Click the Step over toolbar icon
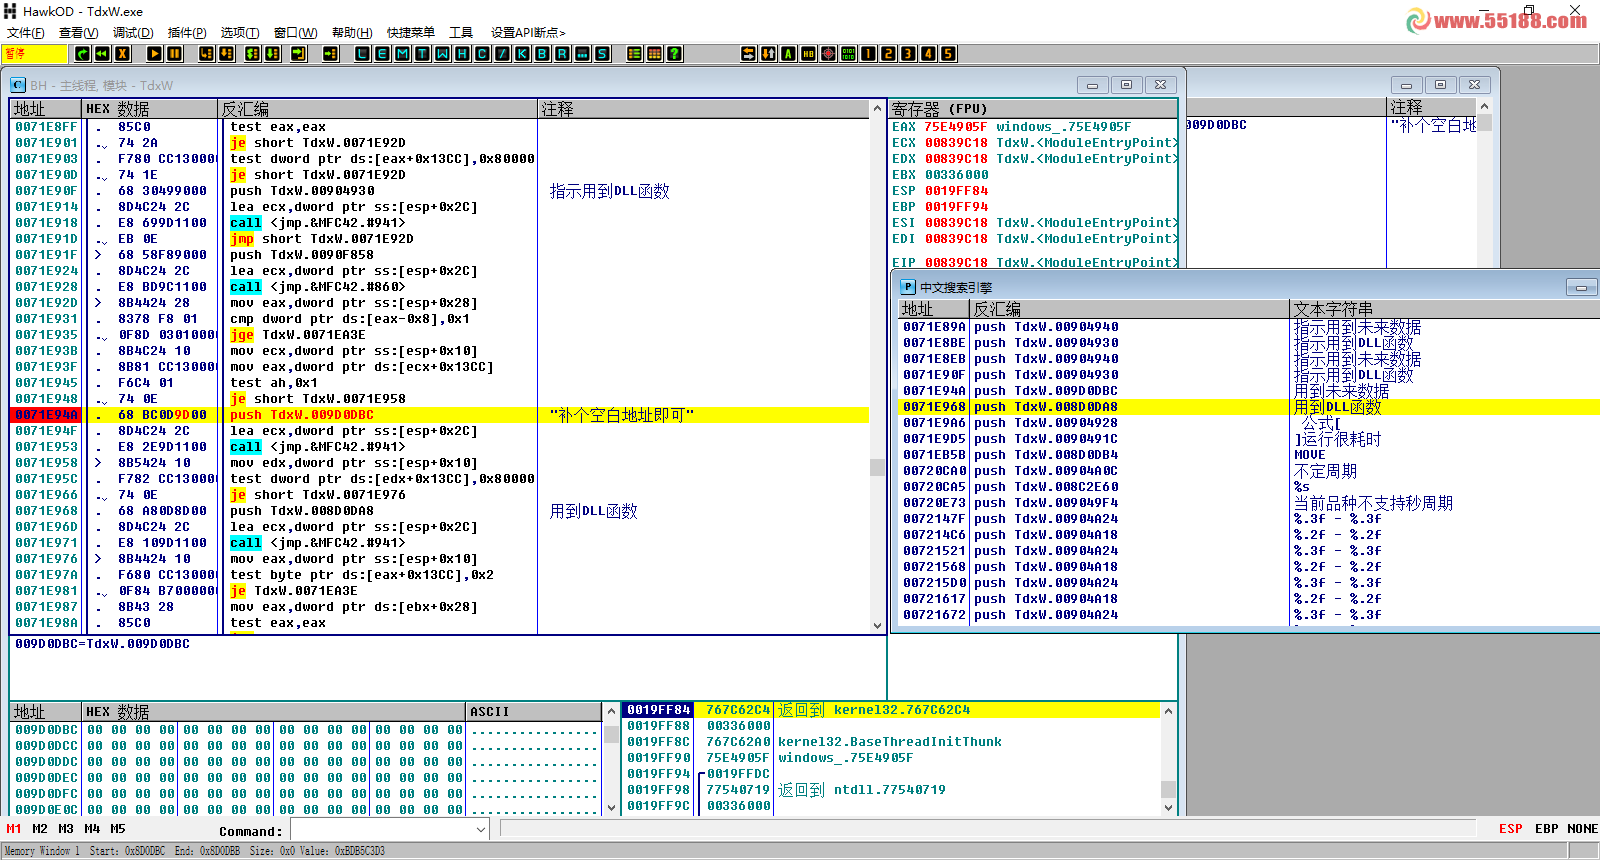The width and height of the screenshot is (1600, 860). point(227,54)
